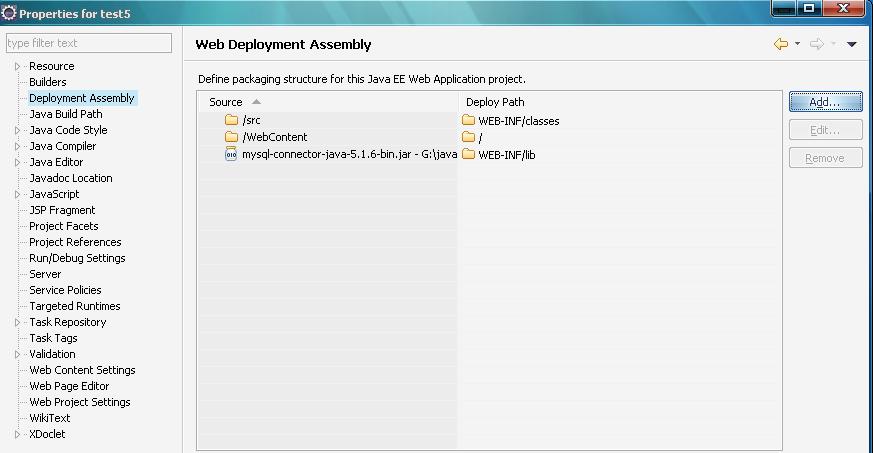
Task: Click the WEB-INF/classes deploy folder icon
Action: [469, 120]
